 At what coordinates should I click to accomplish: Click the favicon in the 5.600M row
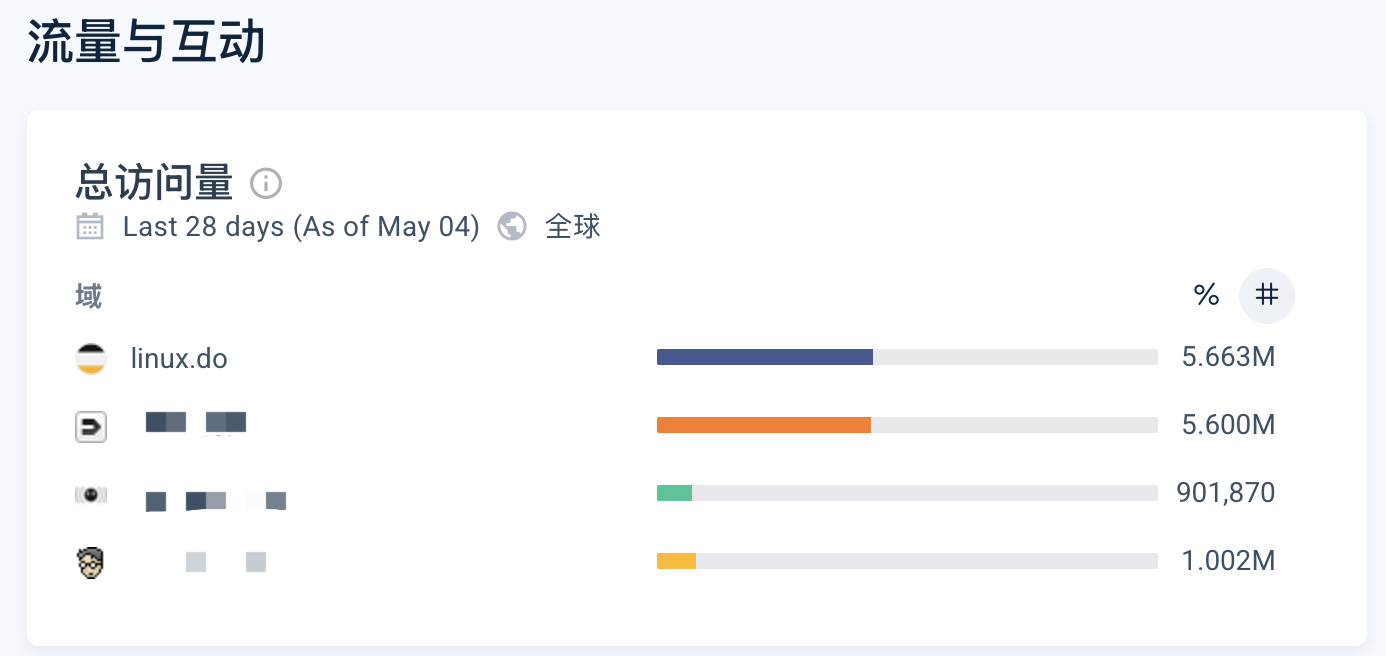91,427
